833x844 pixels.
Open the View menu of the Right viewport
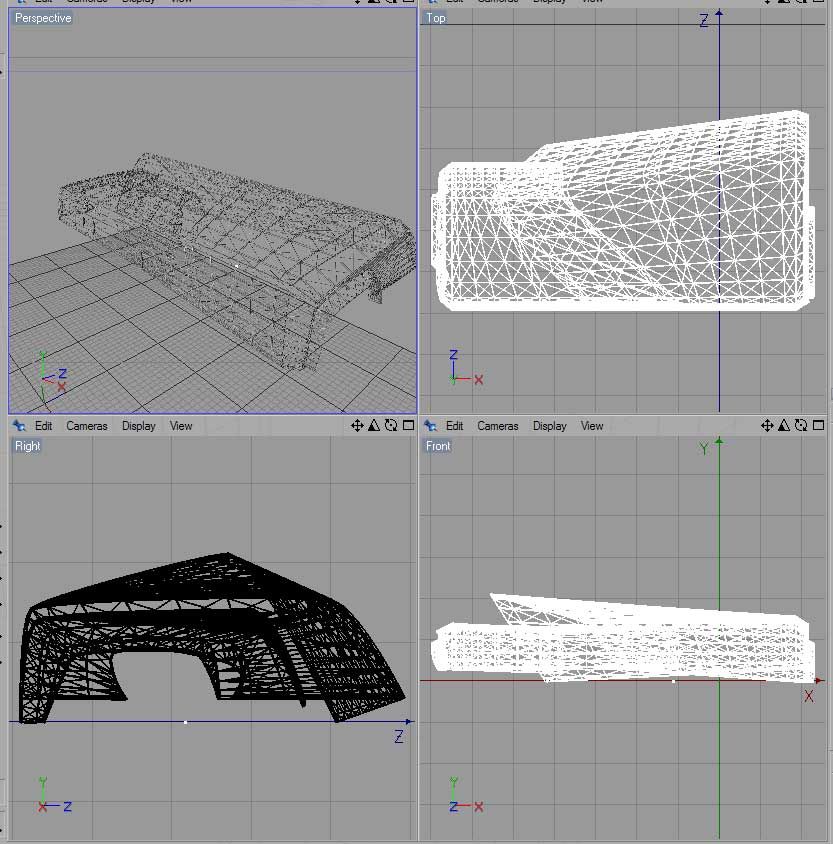(181, 426)
